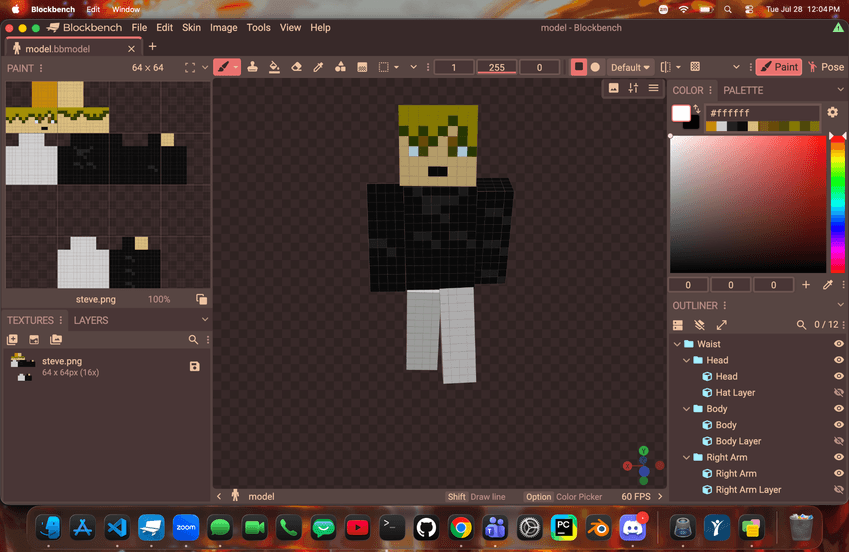Open the color panel gear settings
Screen dimensions: 849x552
click(x=833, y=112)
